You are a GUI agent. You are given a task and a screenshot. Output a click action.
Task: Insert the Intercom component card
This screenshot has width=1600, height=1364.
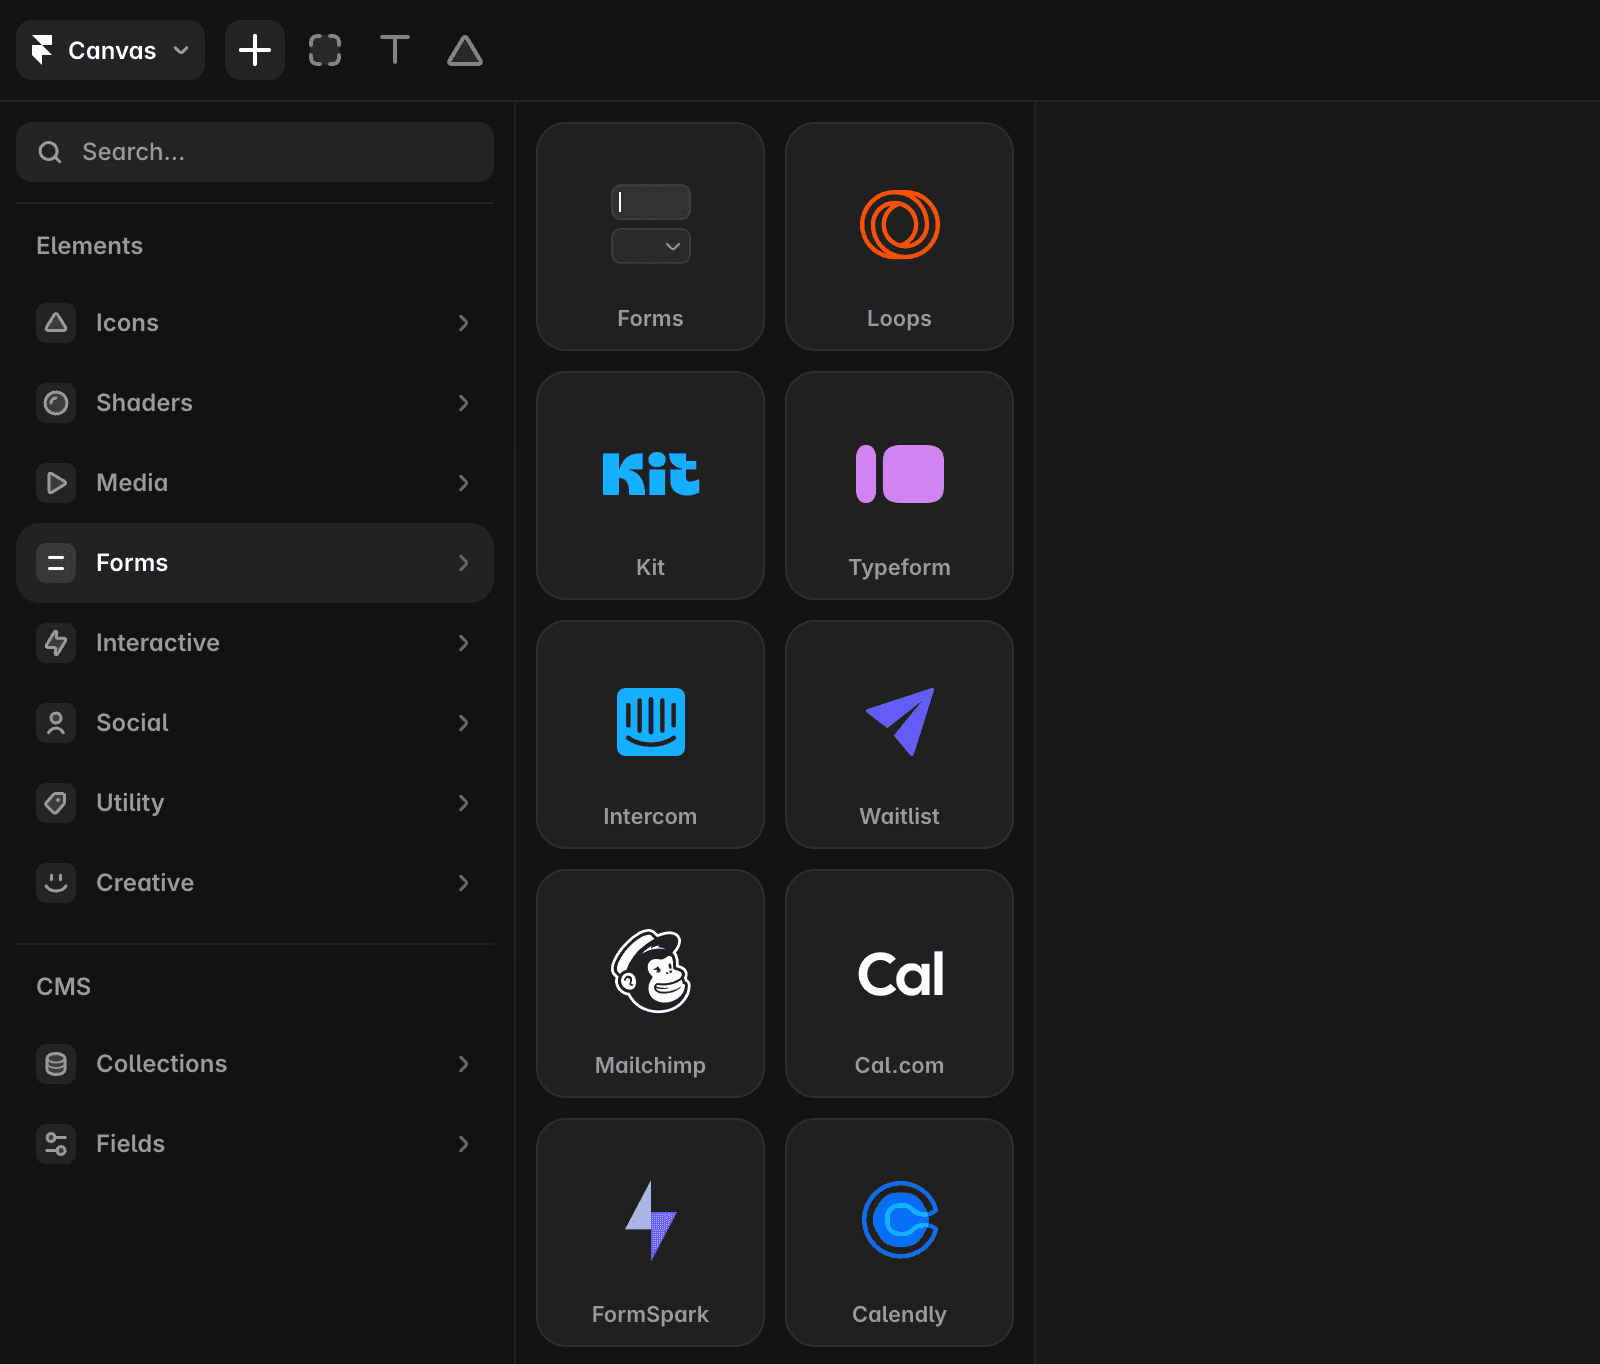650,734
